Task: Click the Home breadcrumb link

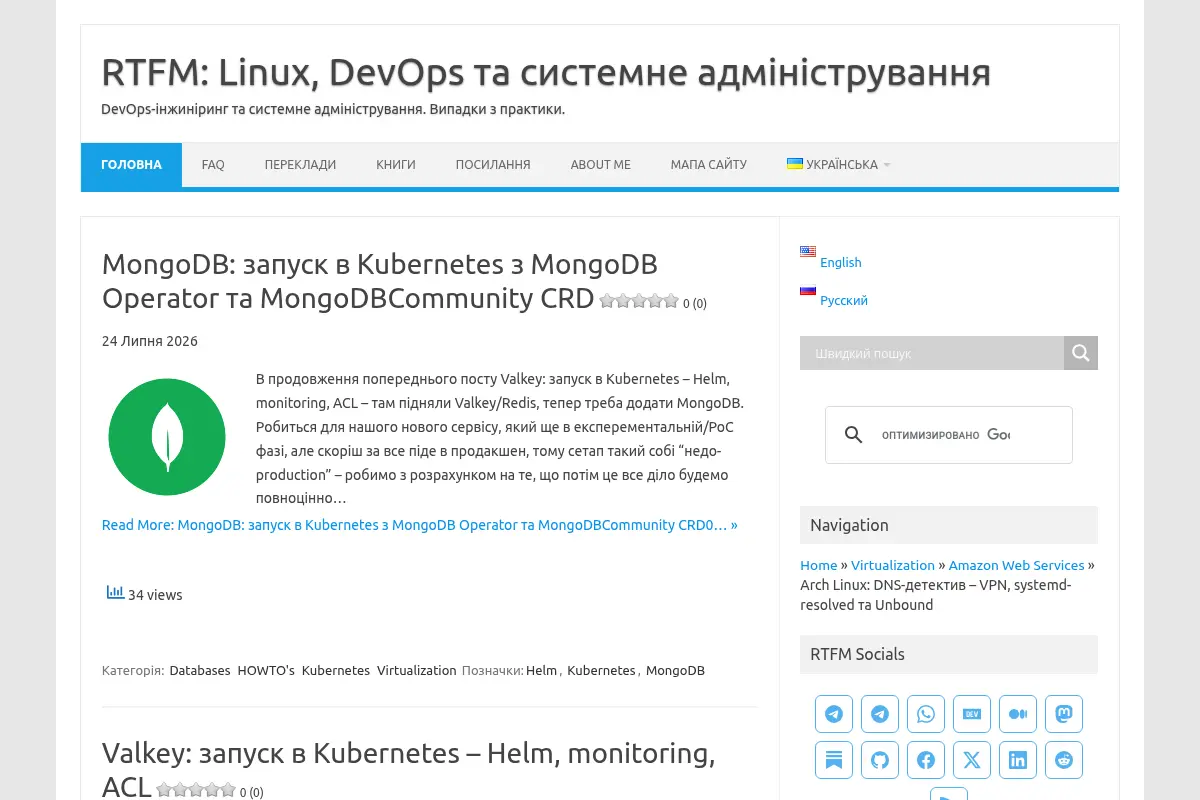Action: pos(818,565)
